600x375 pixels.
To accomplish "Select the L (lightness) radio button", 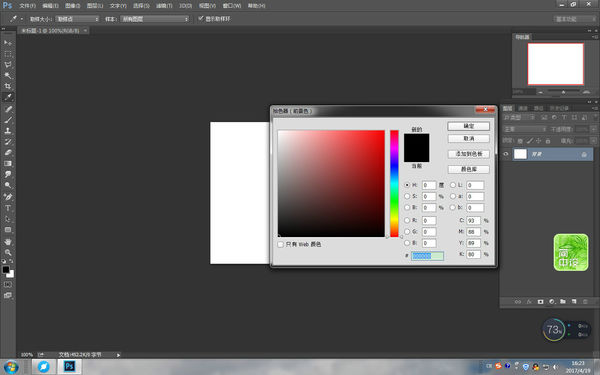I will pos(453,185).
